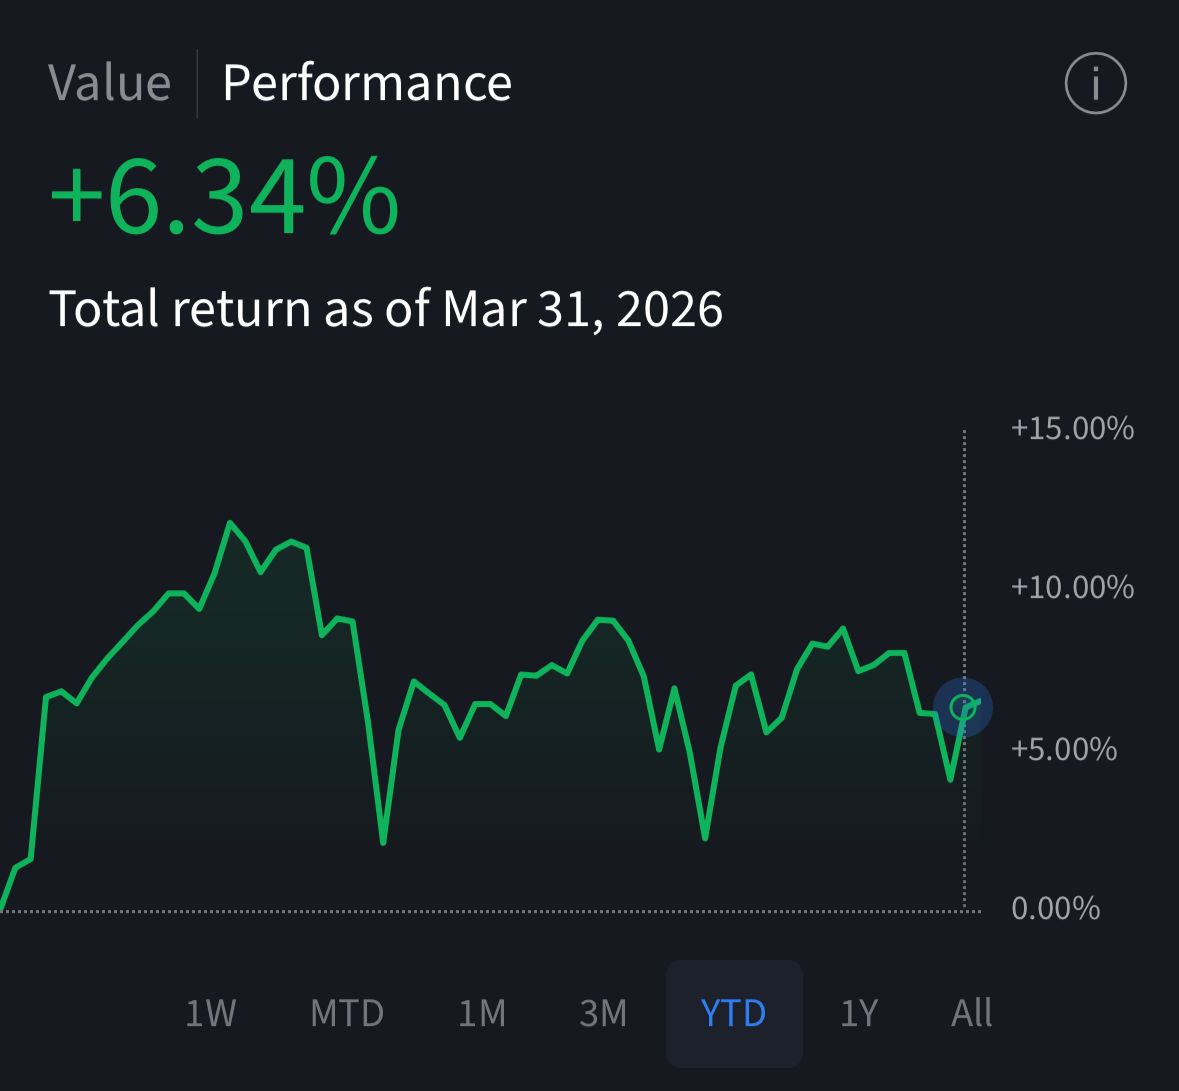Click the 0.00% axis label
This screenshot has width=1179, height=1091.
pos(1055,908)
